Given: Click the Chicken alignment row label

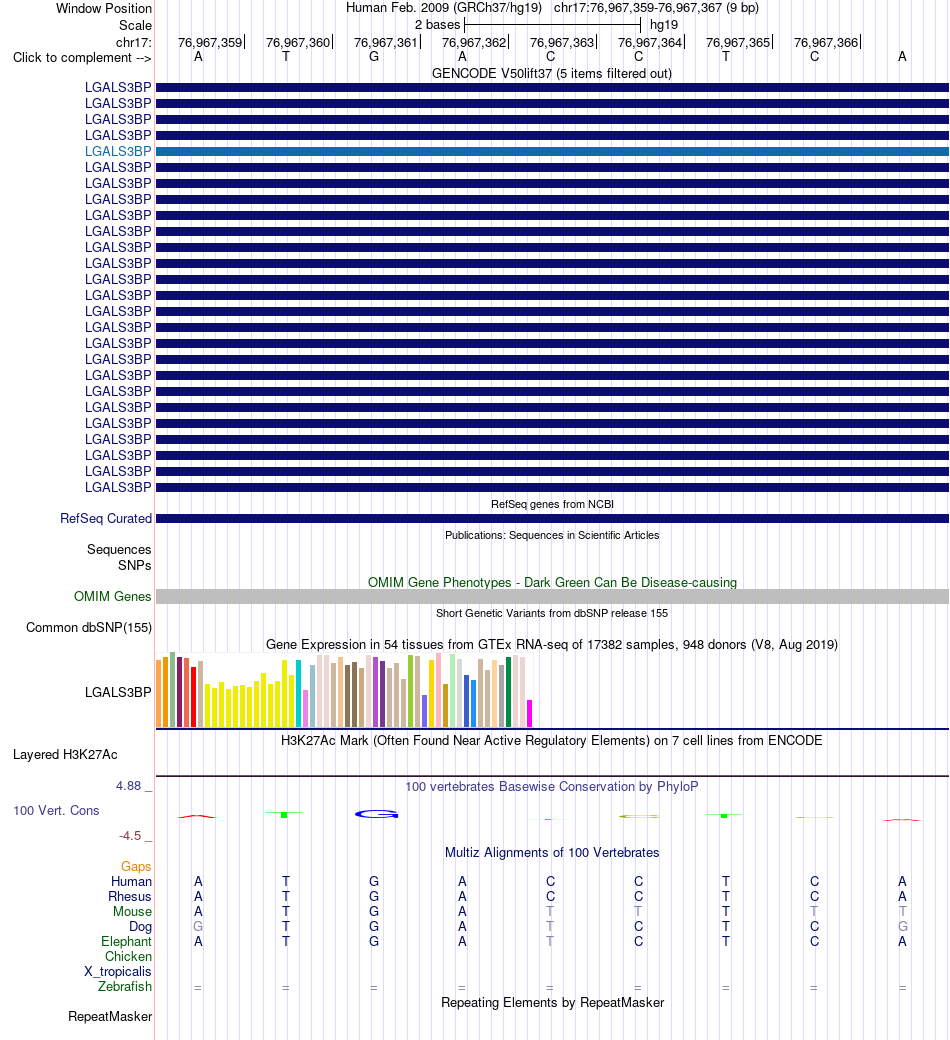Looking at the screenshot, I should (x=128, y=956).
